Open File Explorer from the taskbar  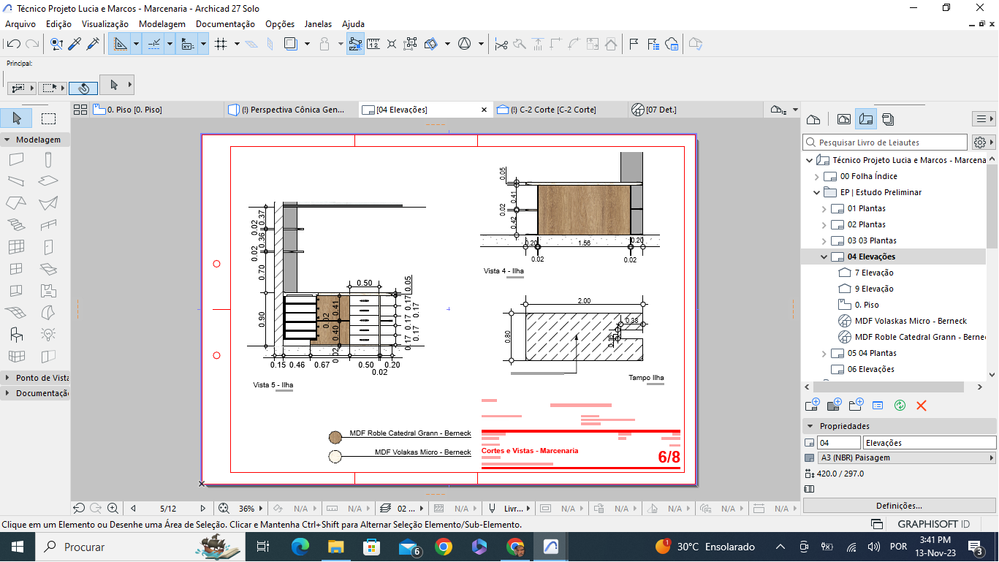336,547
